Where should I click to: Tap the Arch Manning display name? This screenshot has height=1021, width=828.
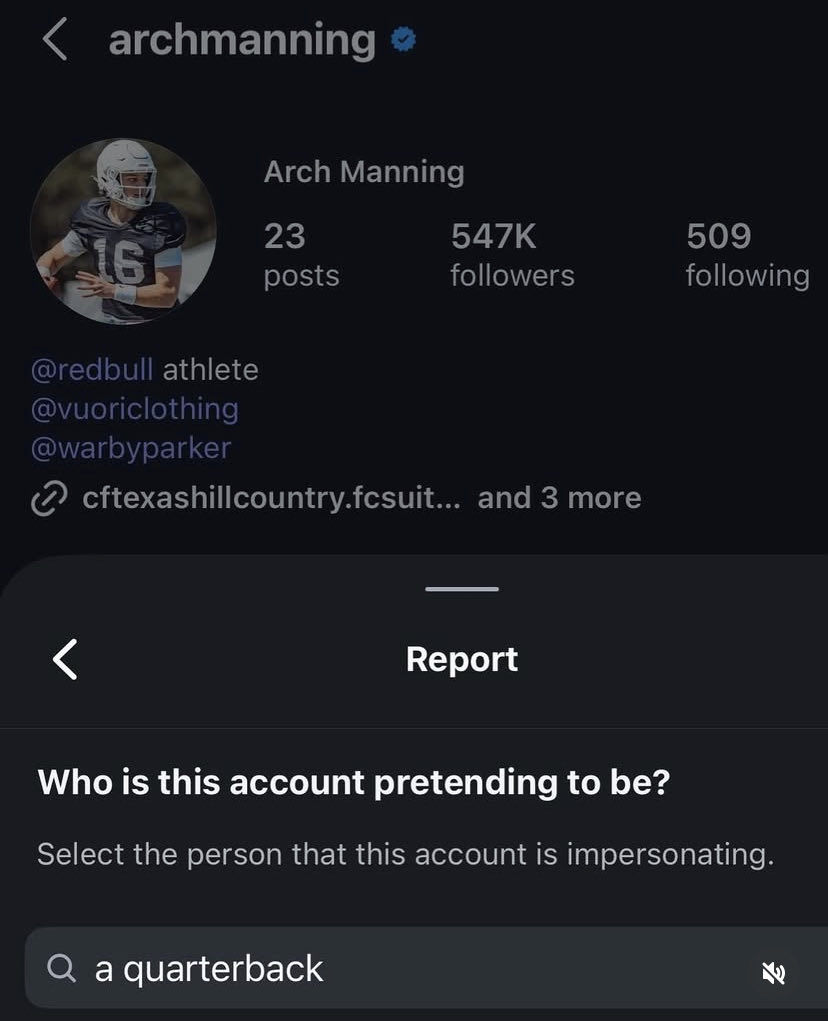pos(364,172)
